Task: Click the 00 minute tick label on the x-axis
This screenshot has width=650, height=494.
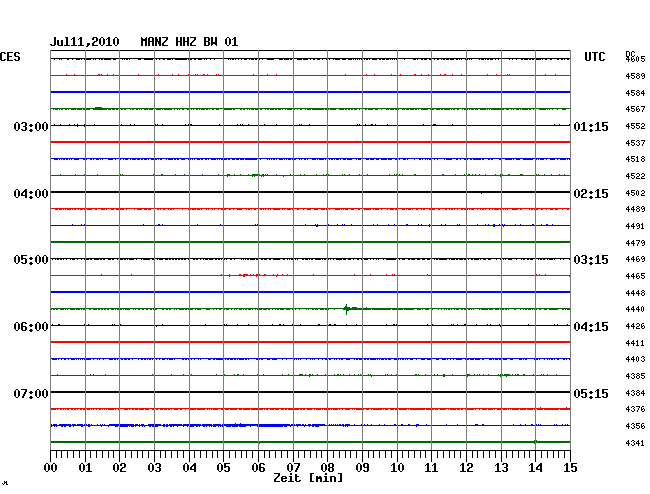Action: pyautogui.click(x=51, y=468)
